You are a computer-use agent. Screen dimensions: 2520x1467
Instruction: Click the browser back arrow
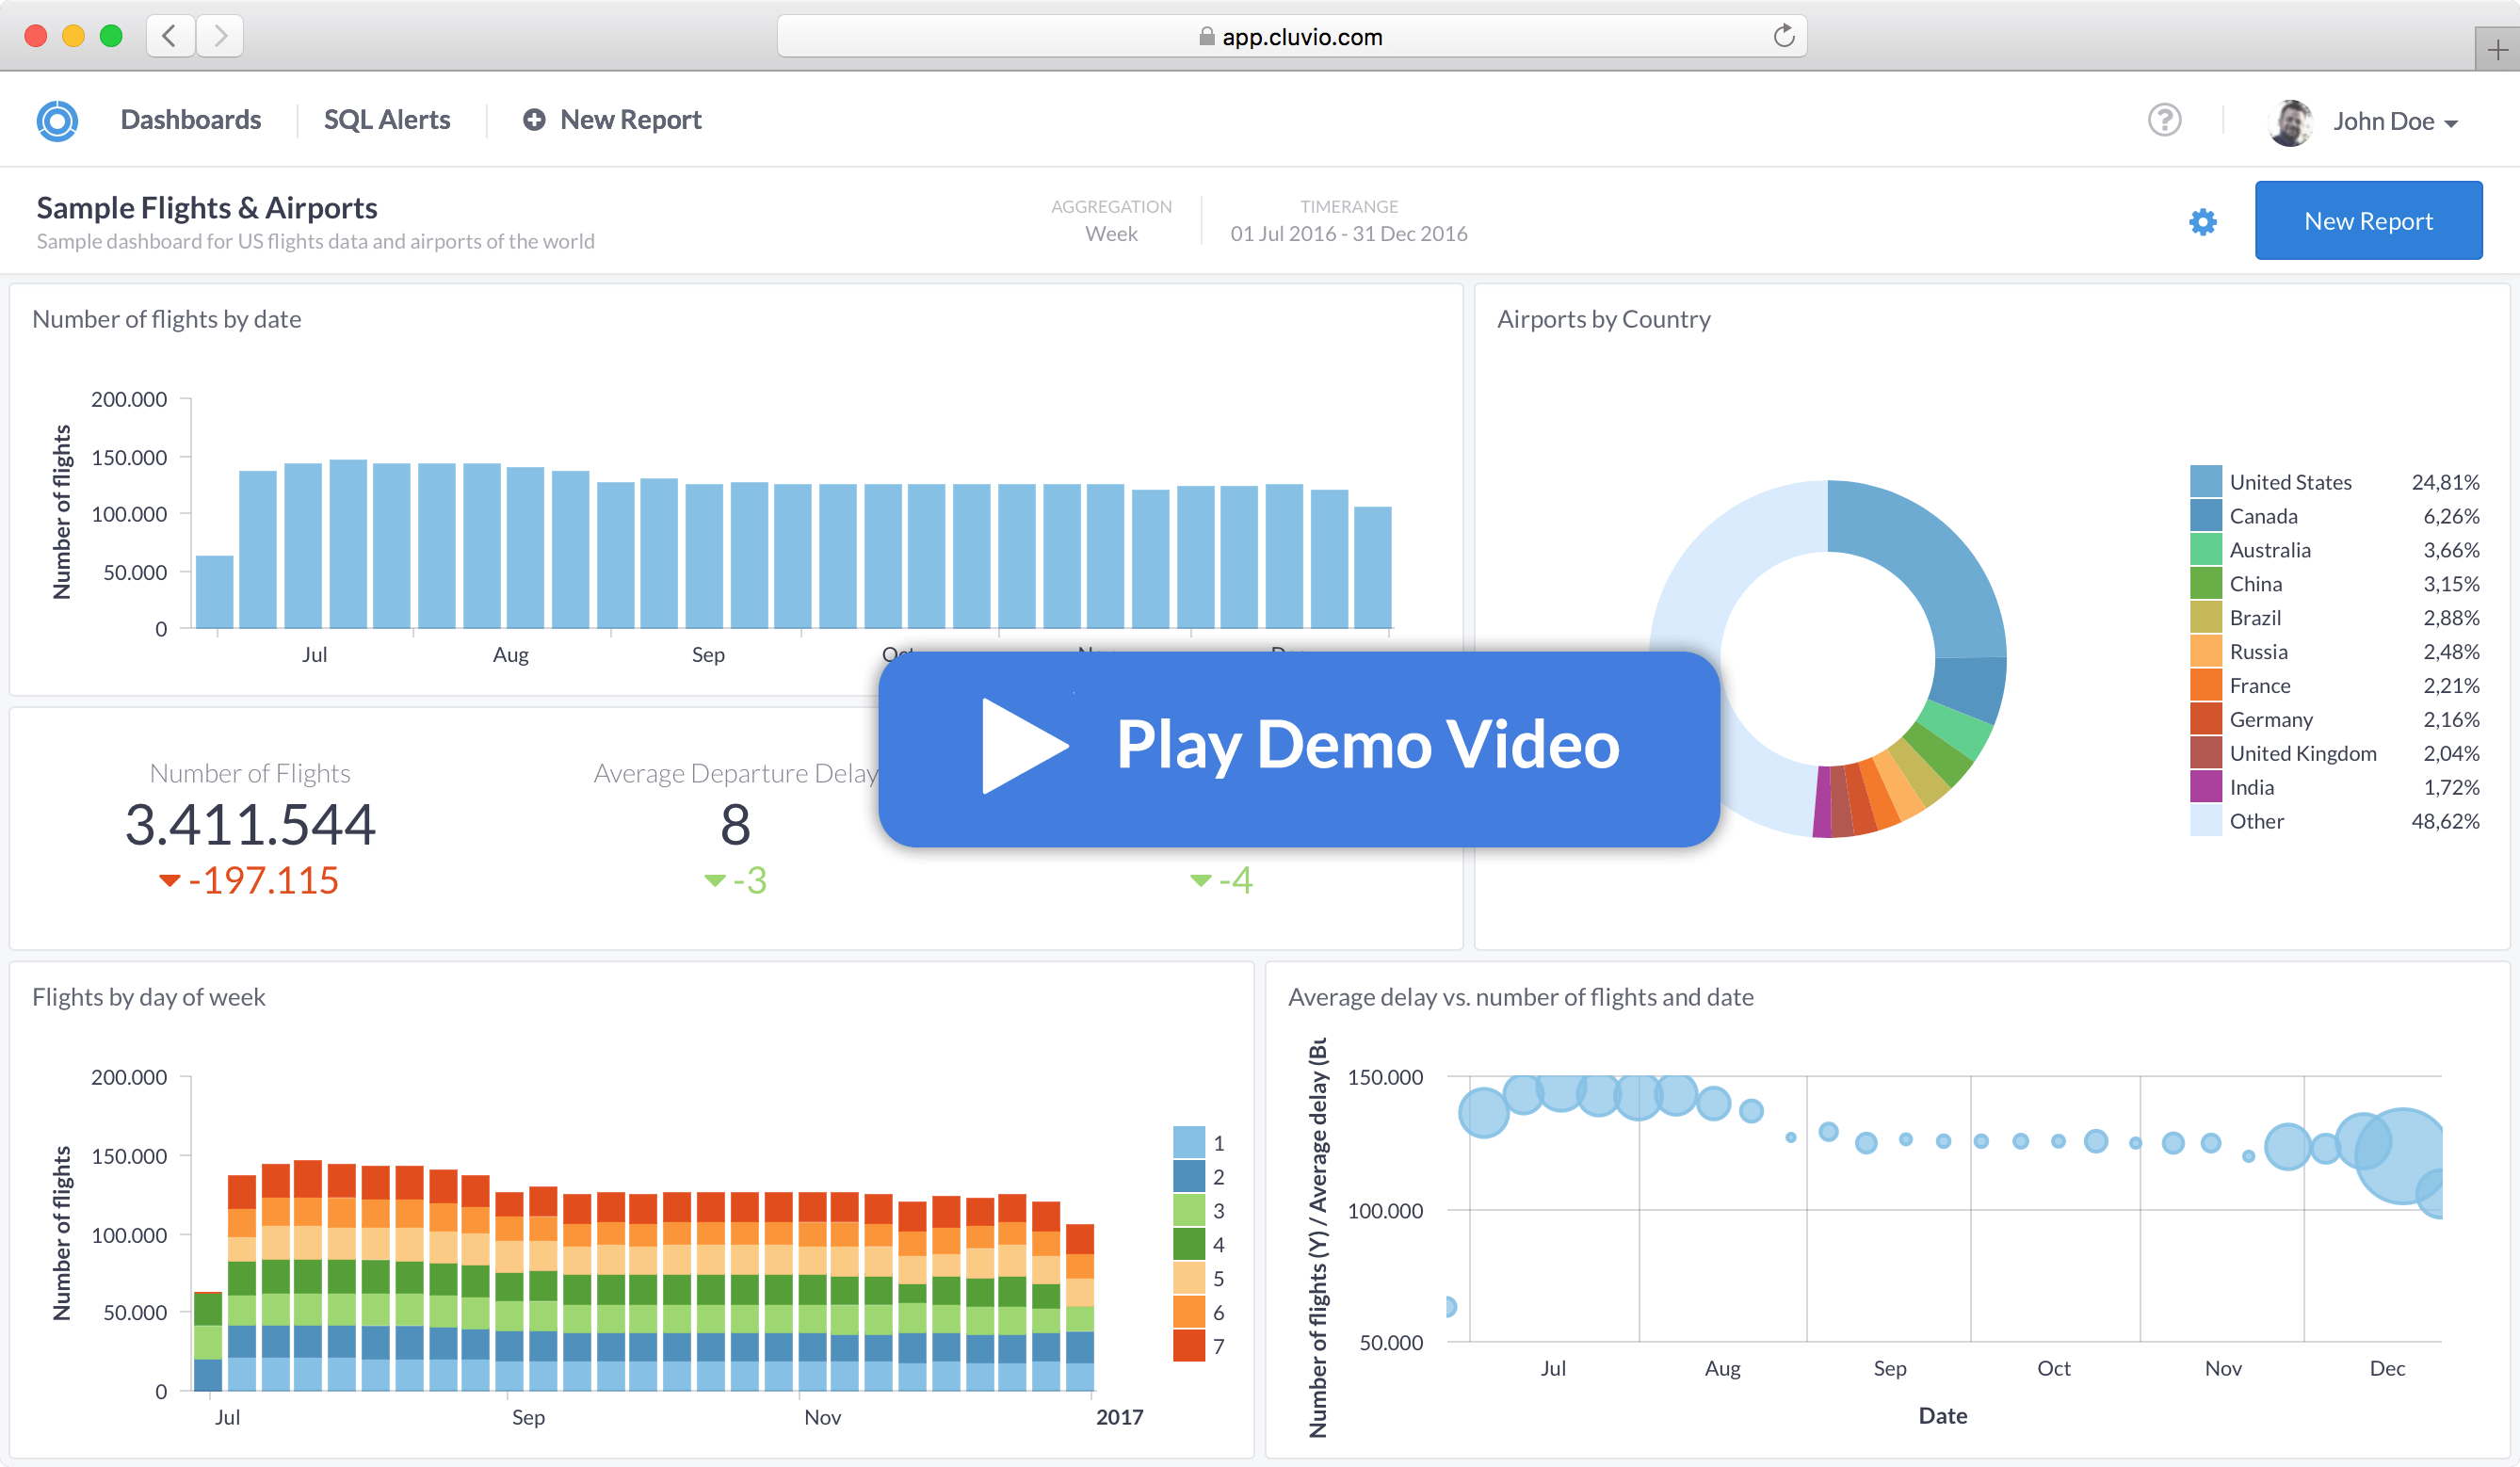(x=170, y=37)
